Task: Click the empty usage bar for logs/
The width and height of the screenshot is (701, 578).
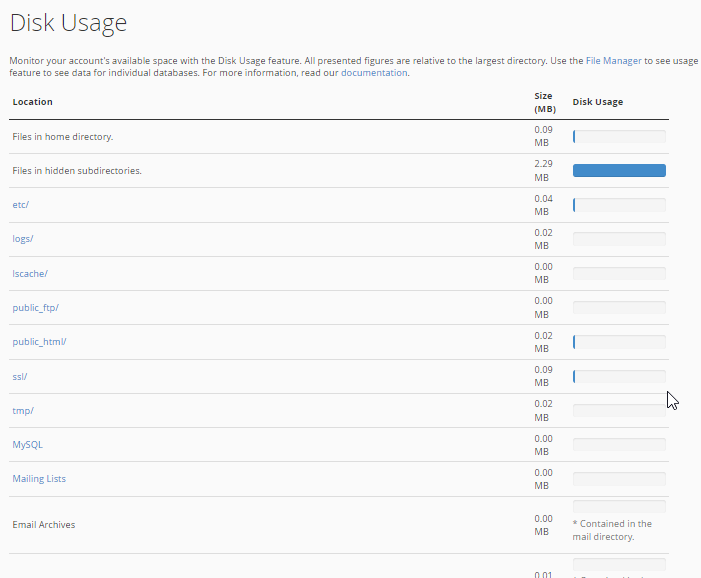Action: pyautogui.click(x=619, y=239)
